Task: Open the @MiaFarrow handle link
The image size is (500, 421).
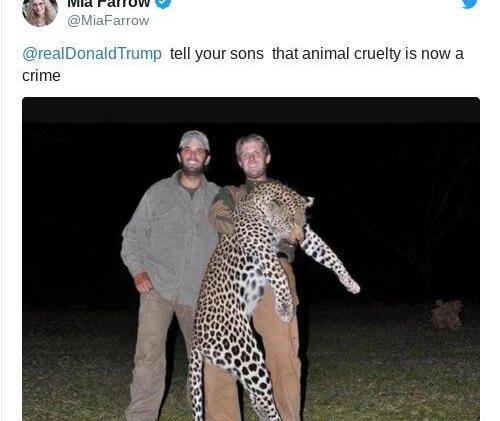Action: coord(108,21)
